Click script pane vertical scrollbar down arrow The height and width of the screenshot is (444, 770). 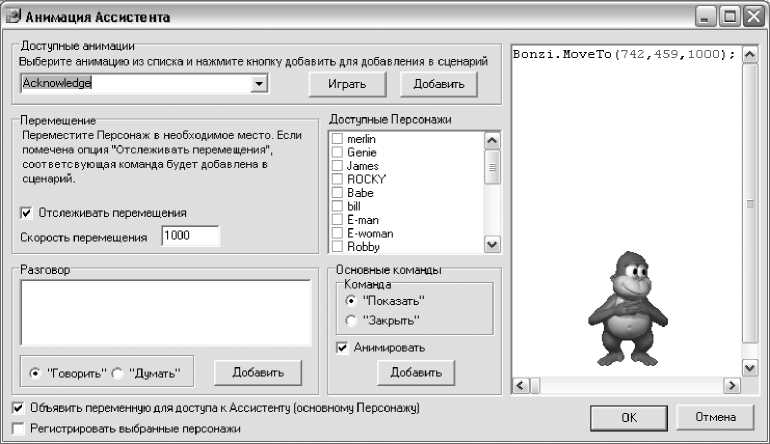click(x=749, y=368)
